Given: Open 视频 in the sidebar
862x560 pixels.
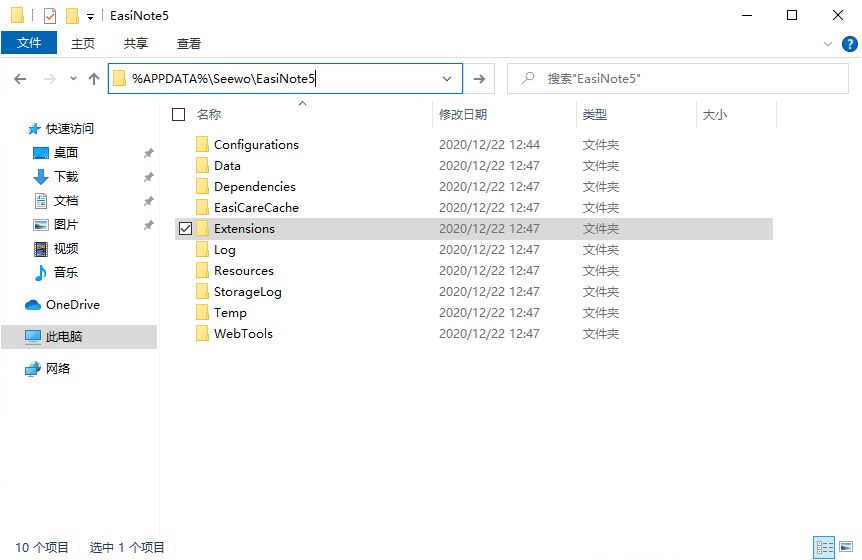Looking at the screenshot, I should (x=65, y=249).
